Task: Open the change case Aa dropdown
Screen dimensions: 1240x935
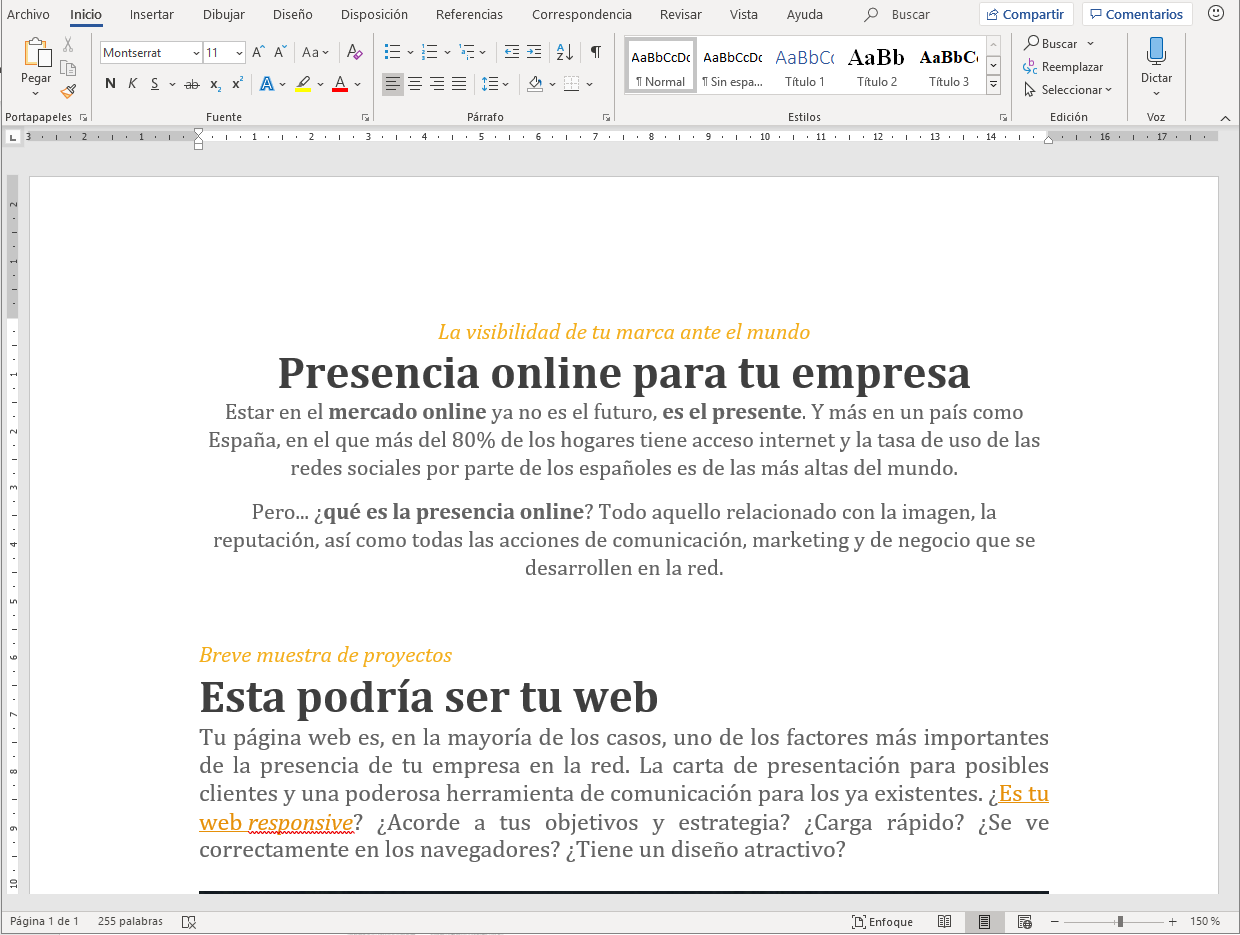Action: 316,52
